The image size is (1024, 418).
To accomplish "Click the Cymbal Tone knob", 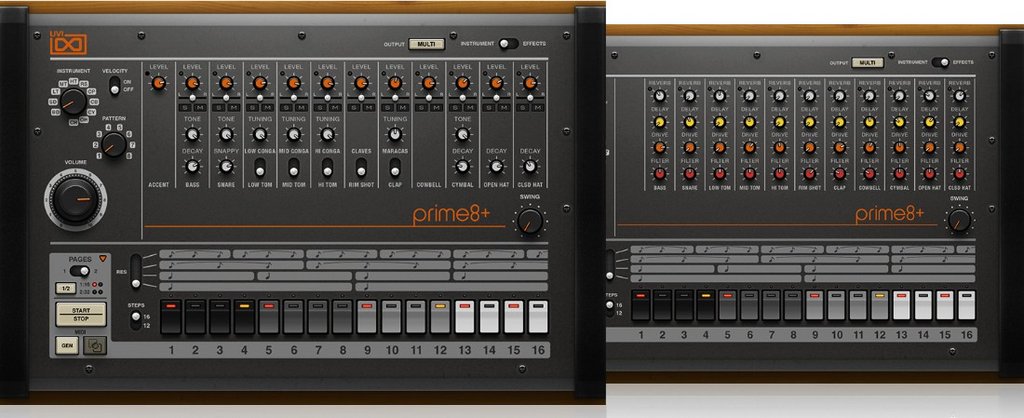I will pos(462,134).
